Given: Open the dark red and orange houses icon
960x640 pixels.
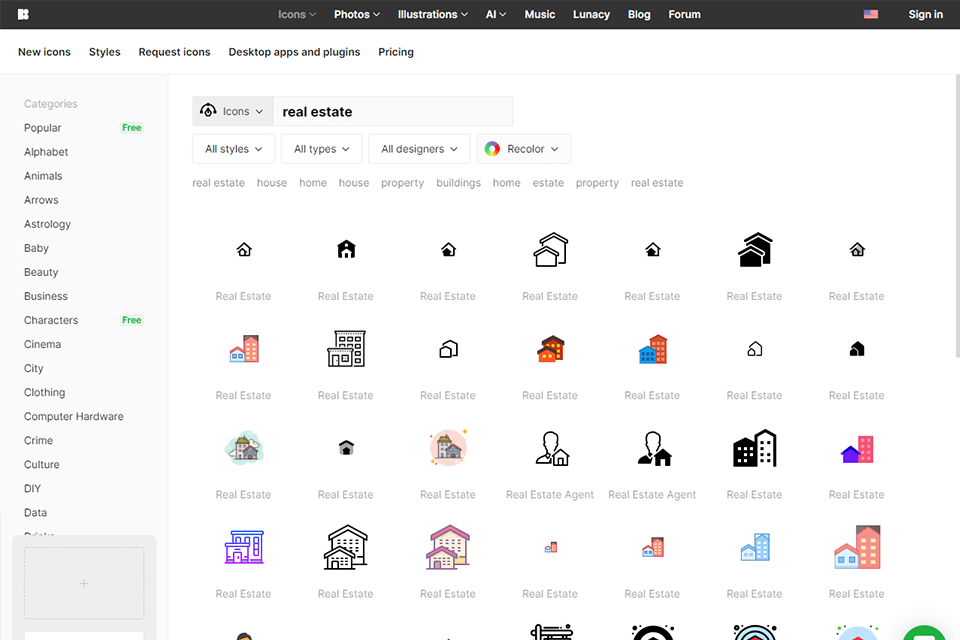Looking at the screenshot, I should pyautogui.click(x=550, y=348).
